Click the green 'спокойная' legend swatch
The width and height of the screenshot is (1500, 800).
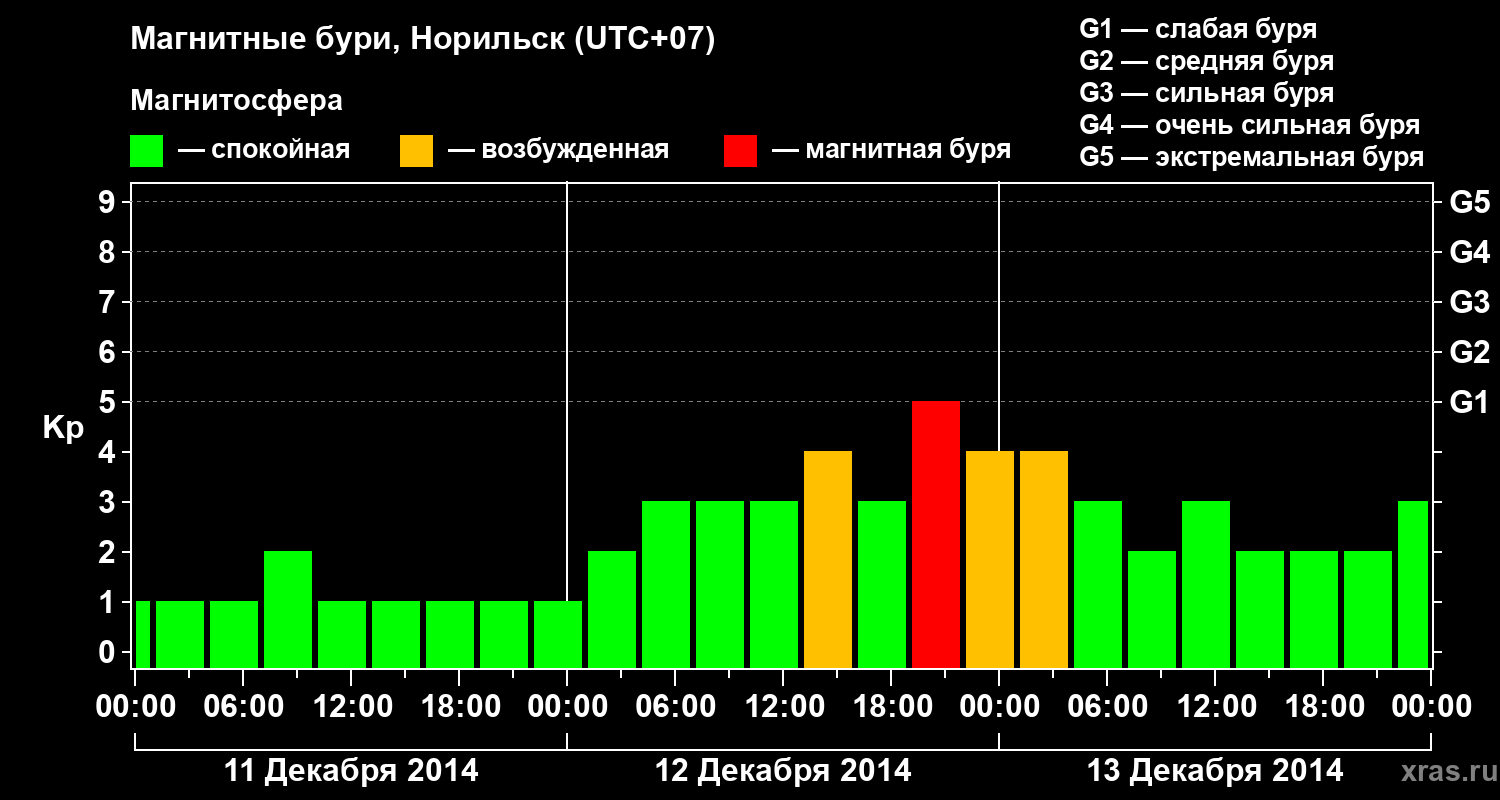point(146,151)
